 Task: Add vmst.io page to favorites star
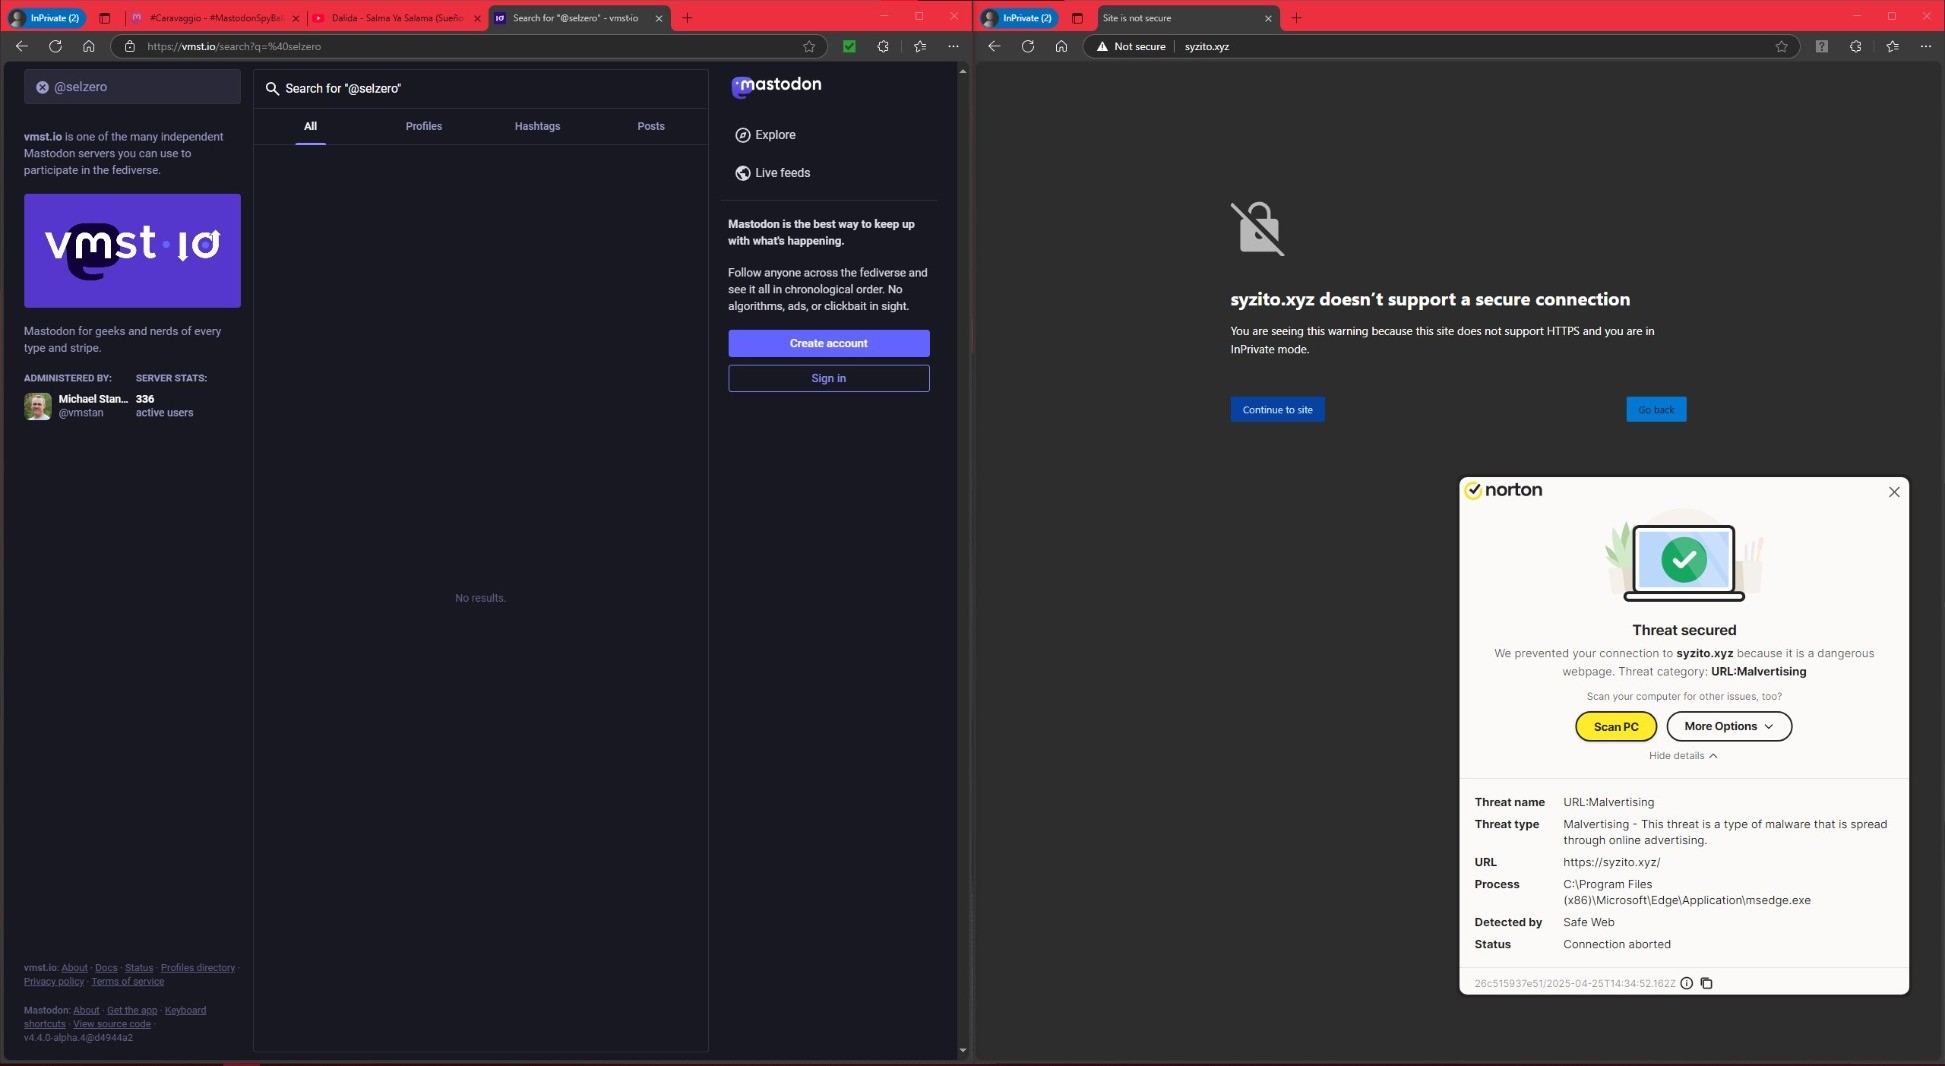coord(809,46)
